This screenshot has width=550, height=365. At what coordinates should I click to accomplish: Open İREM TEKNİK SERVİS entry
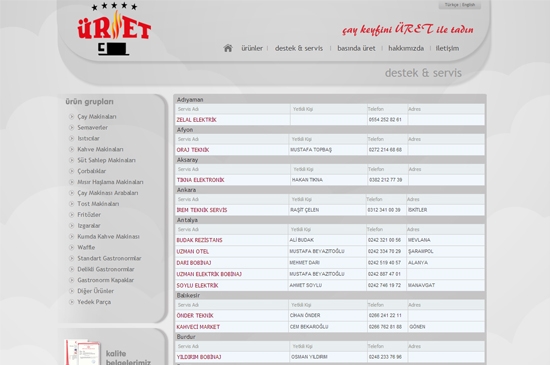click(x=202, y=210)
